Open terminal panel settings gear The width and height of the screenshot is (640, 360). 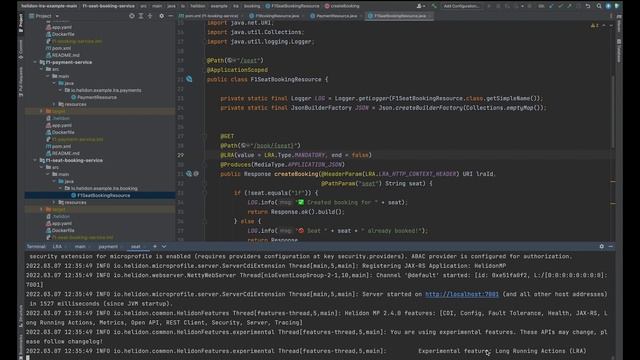[602, 247]
